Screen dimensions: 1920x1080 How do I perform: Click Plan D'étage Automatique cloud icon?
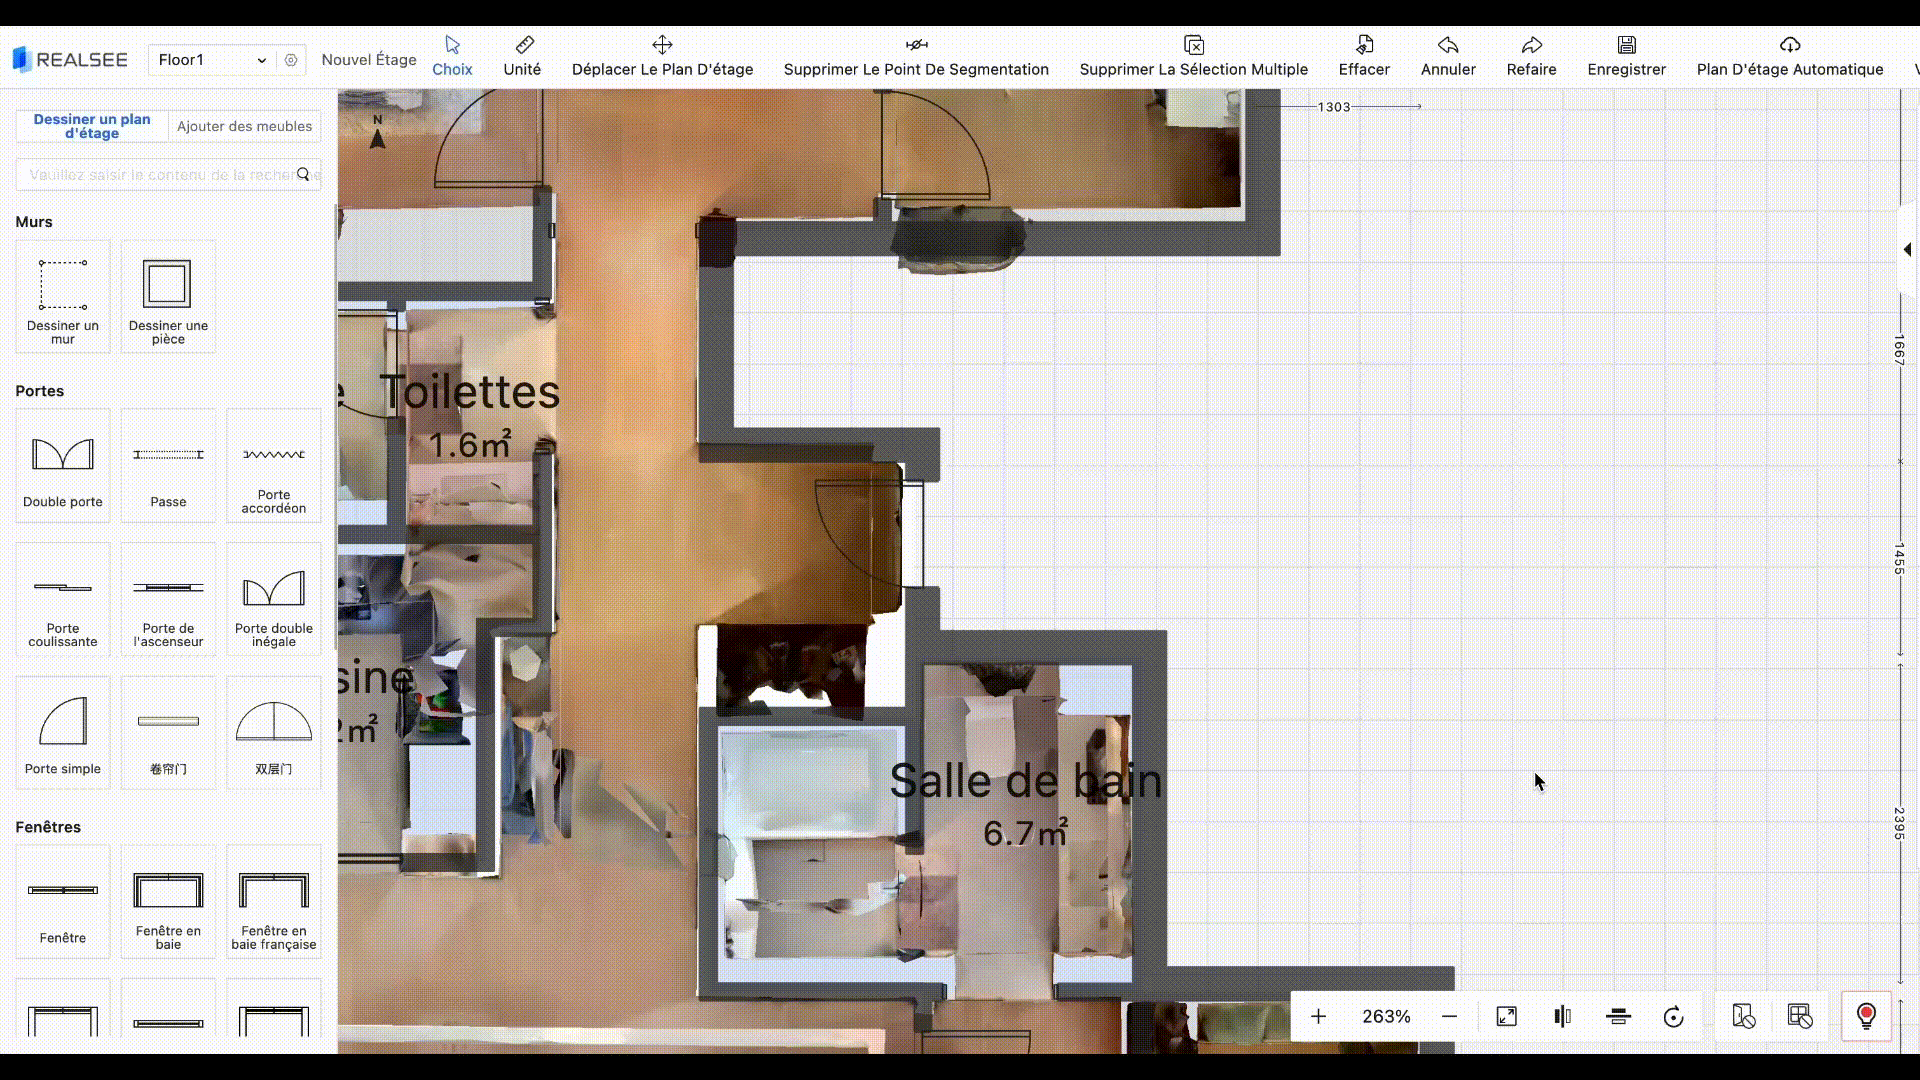[1789, 45]
